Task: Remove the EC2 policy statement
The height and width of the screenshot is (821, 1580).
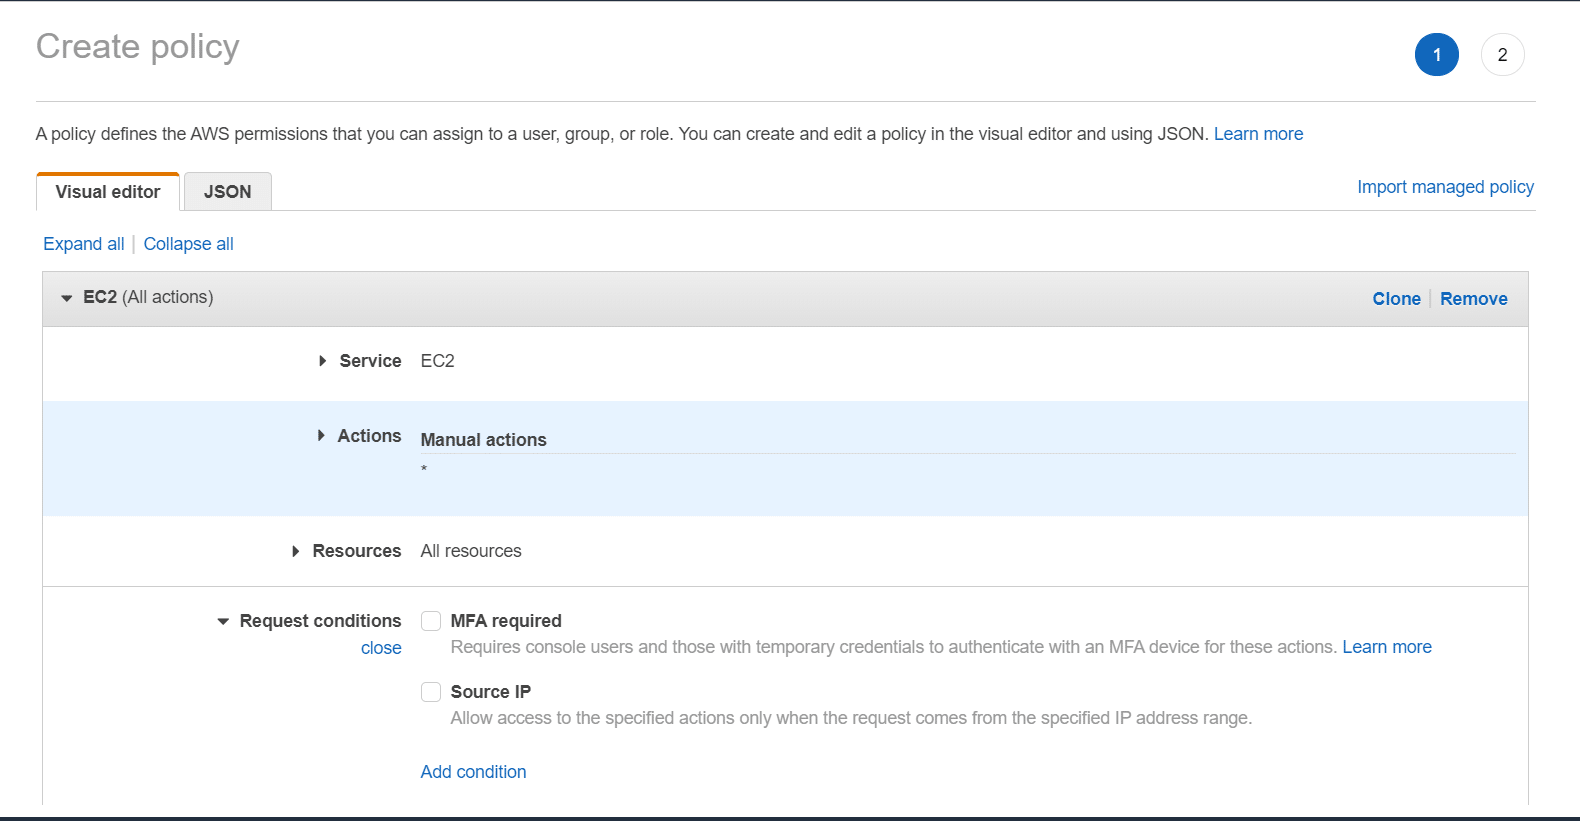Action: click(1473, 299)
